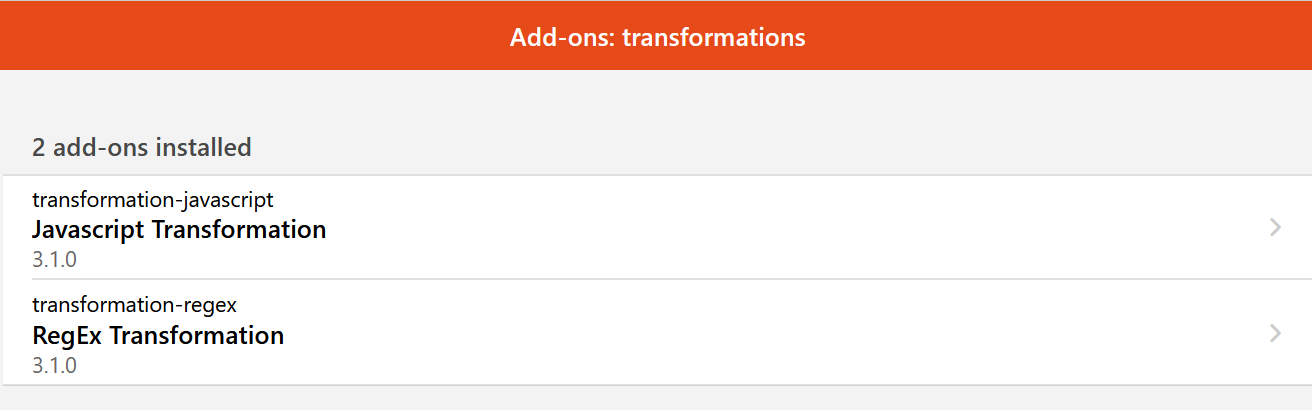Click the transformation-regex identifier text
The width and height of the screenshot is (1312, 410).
pyautogui.click(x=134, y=305)
